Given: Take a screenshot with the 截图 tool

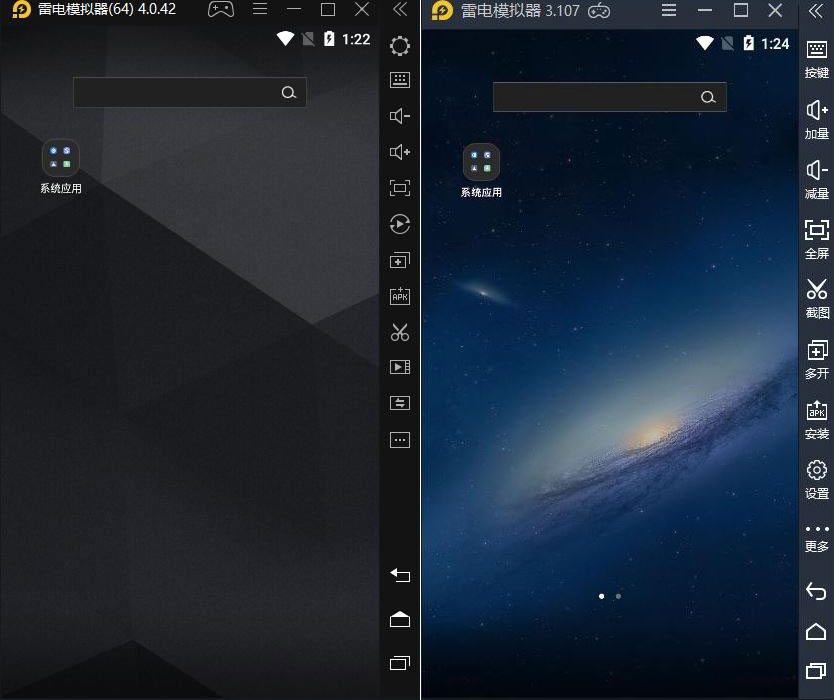Looking at the screenshot, I should (x=817, y=298).
